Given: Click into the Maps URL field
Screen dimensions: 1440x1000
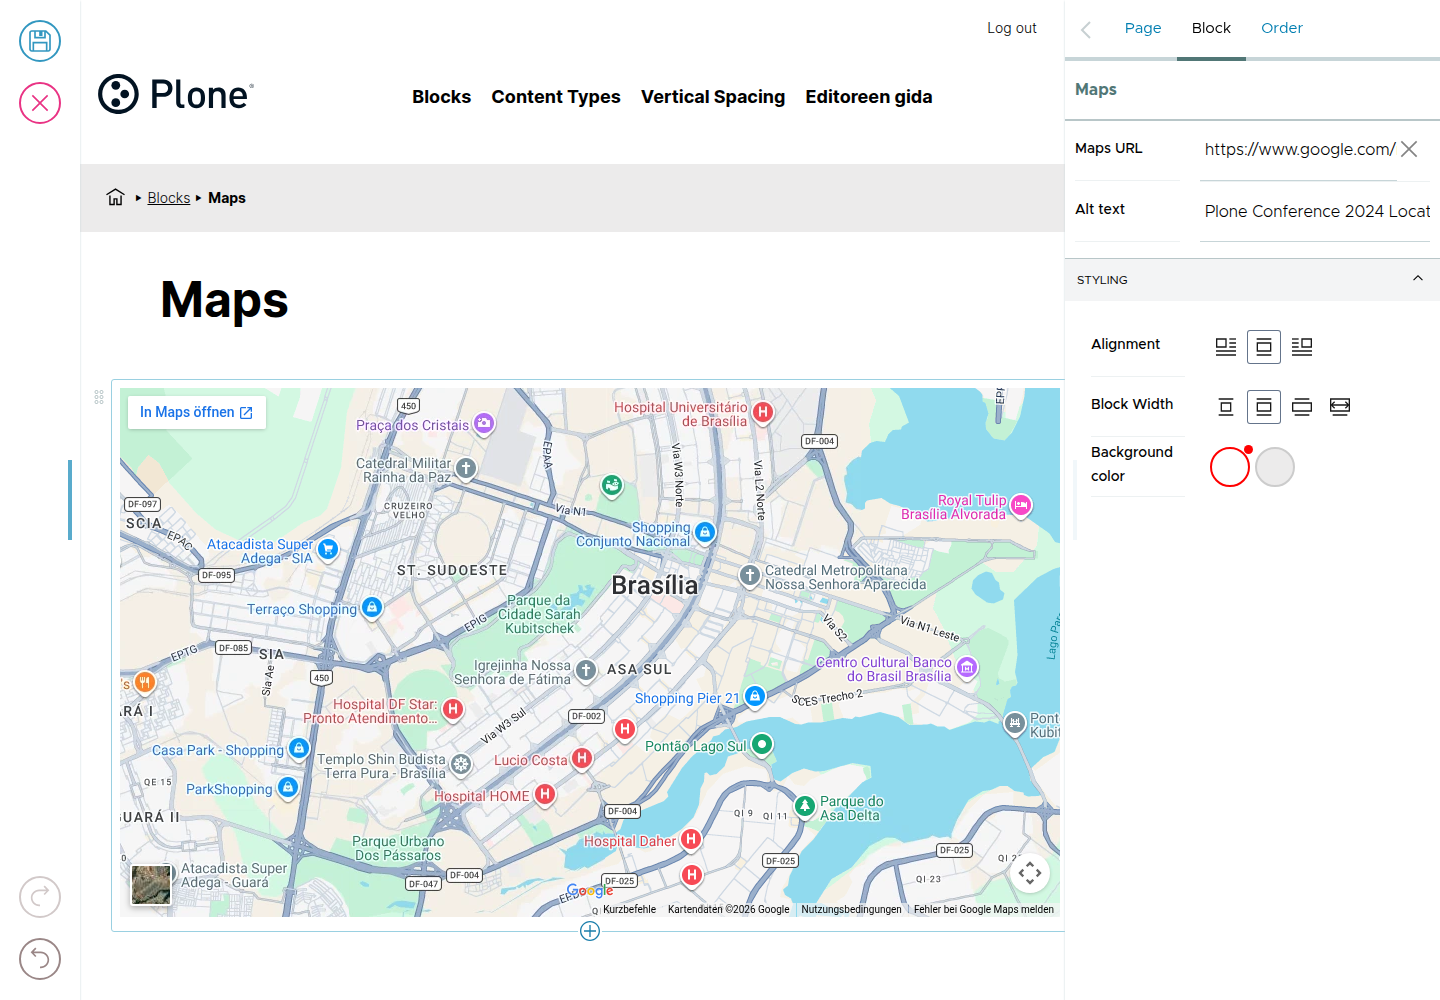Looking at the screenshot, I should (x=1299, y=150).
